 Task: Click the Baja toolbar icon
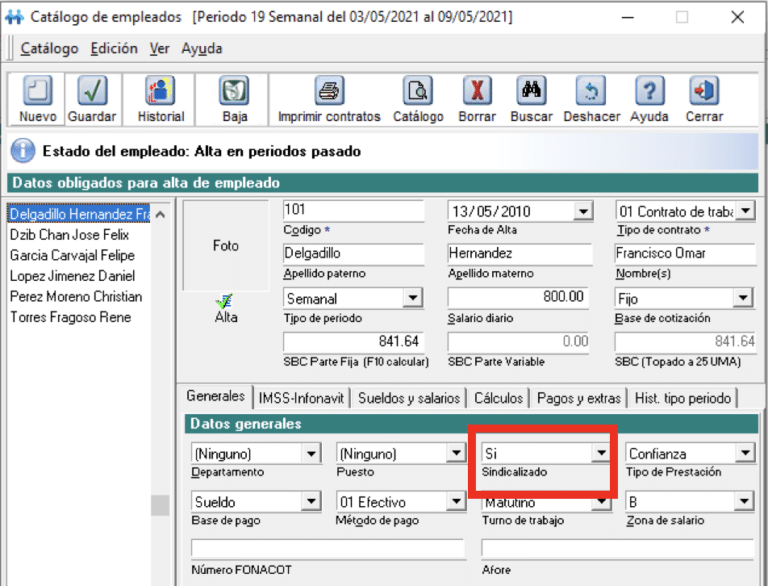(x=234, y=90)
